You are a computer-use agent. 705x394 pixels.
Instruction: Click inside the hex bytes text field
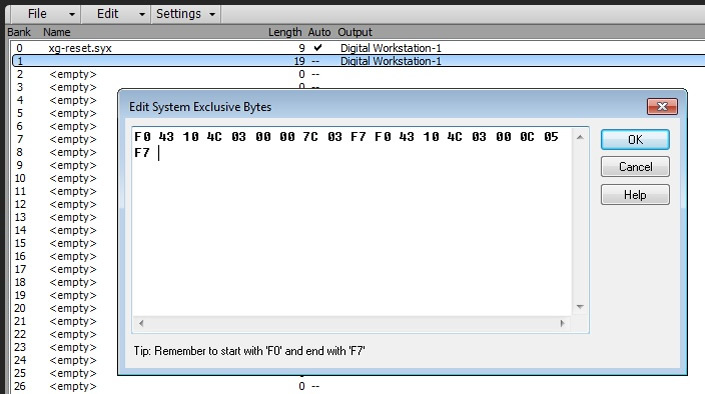(x=352, y=222)
